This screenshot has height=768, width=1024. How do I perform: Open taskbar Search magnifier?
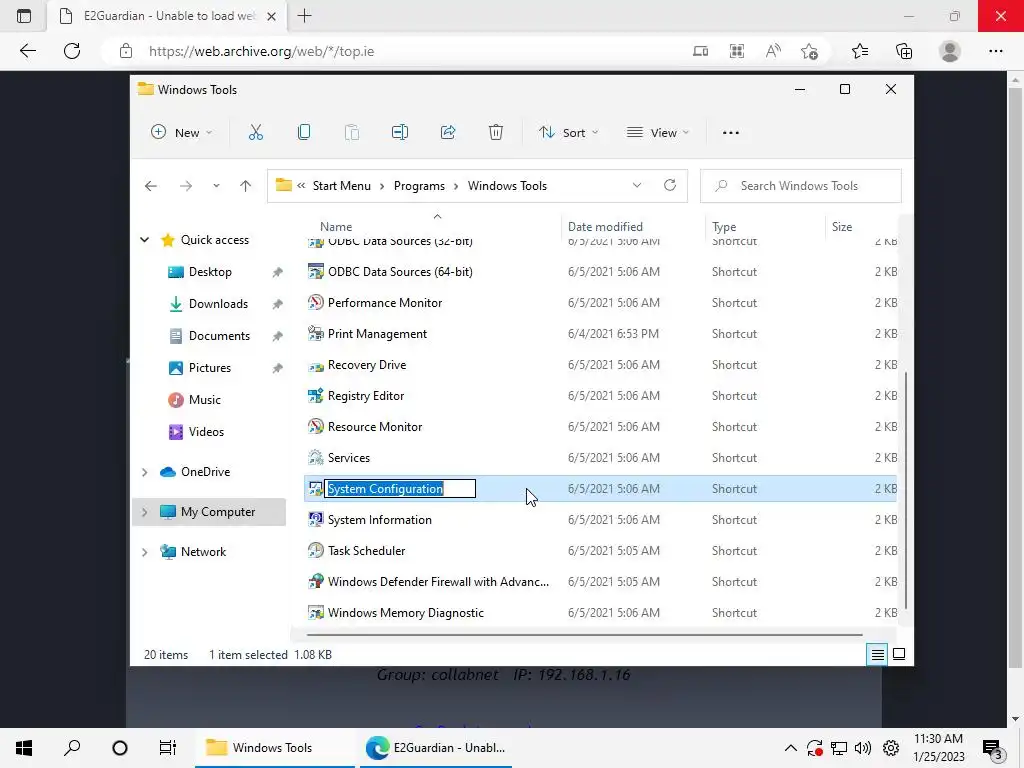[72, 748]
